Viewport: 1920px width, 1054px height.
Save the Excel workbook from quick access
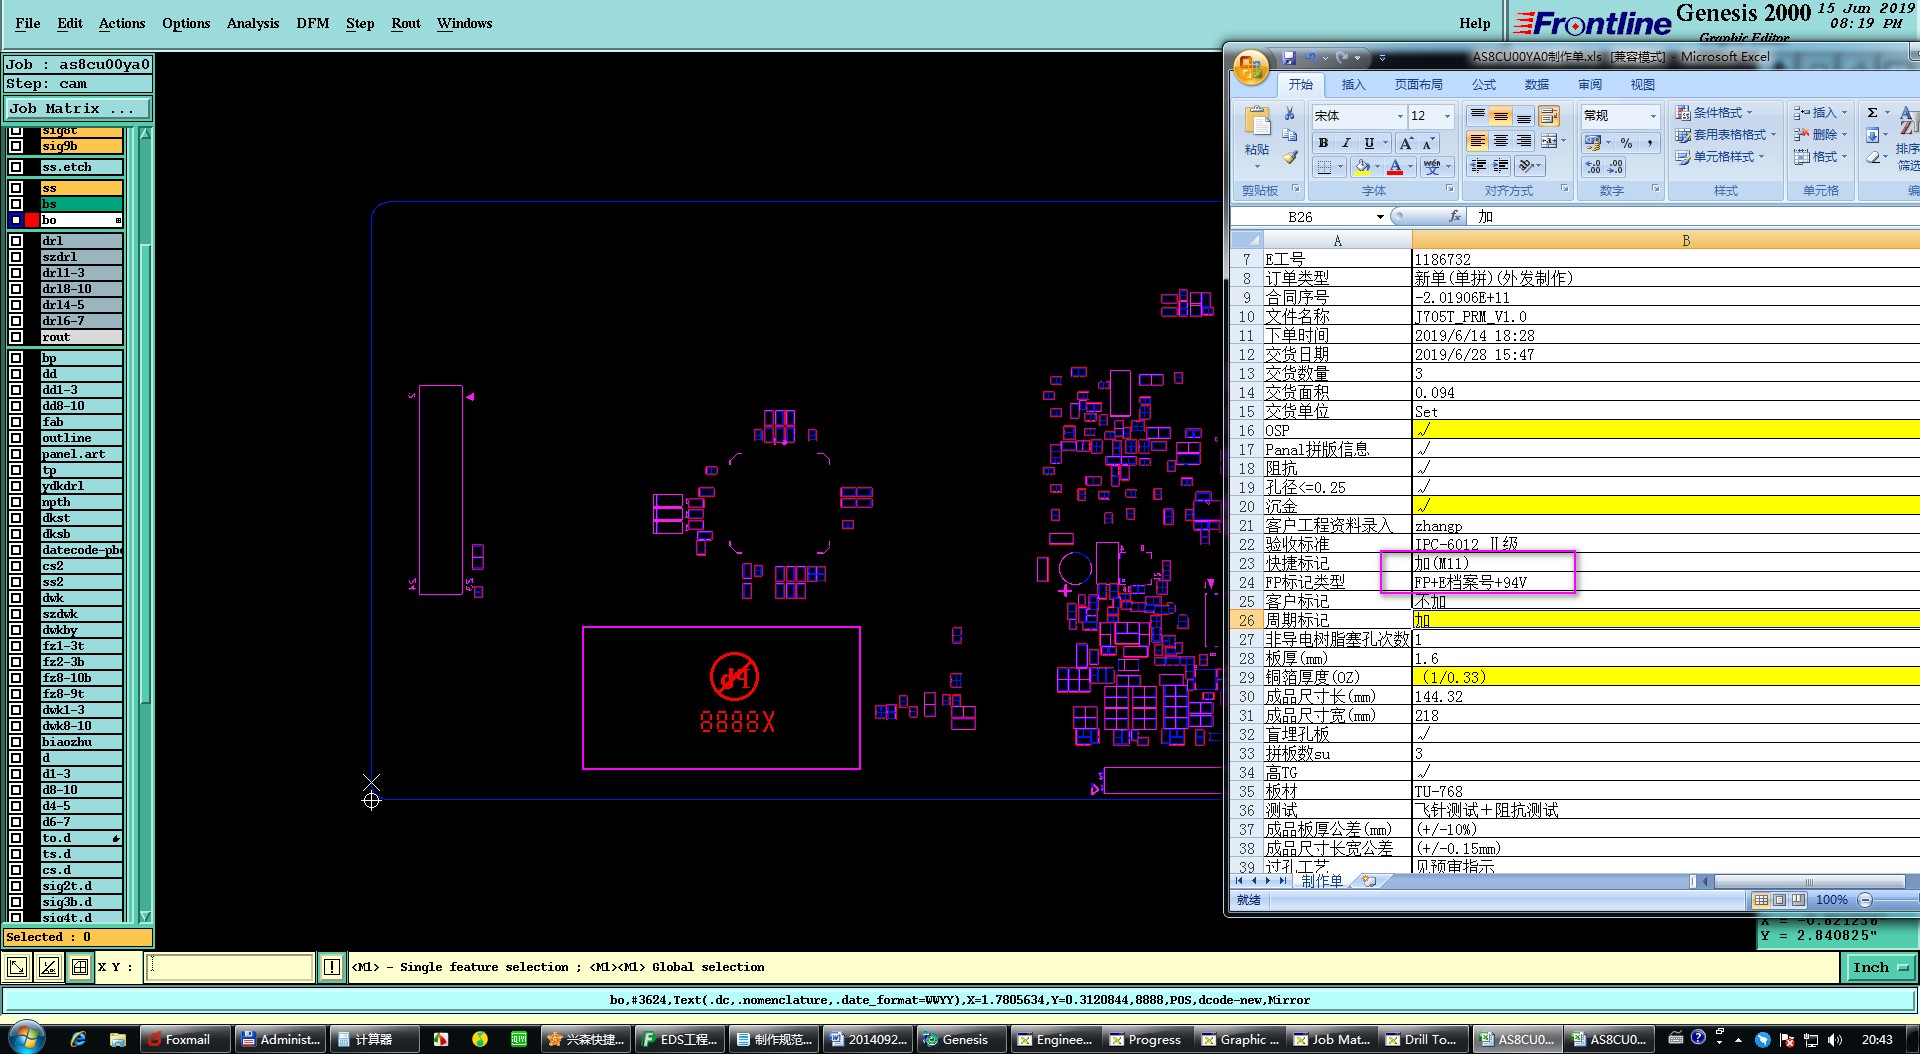click(1289, 58)
